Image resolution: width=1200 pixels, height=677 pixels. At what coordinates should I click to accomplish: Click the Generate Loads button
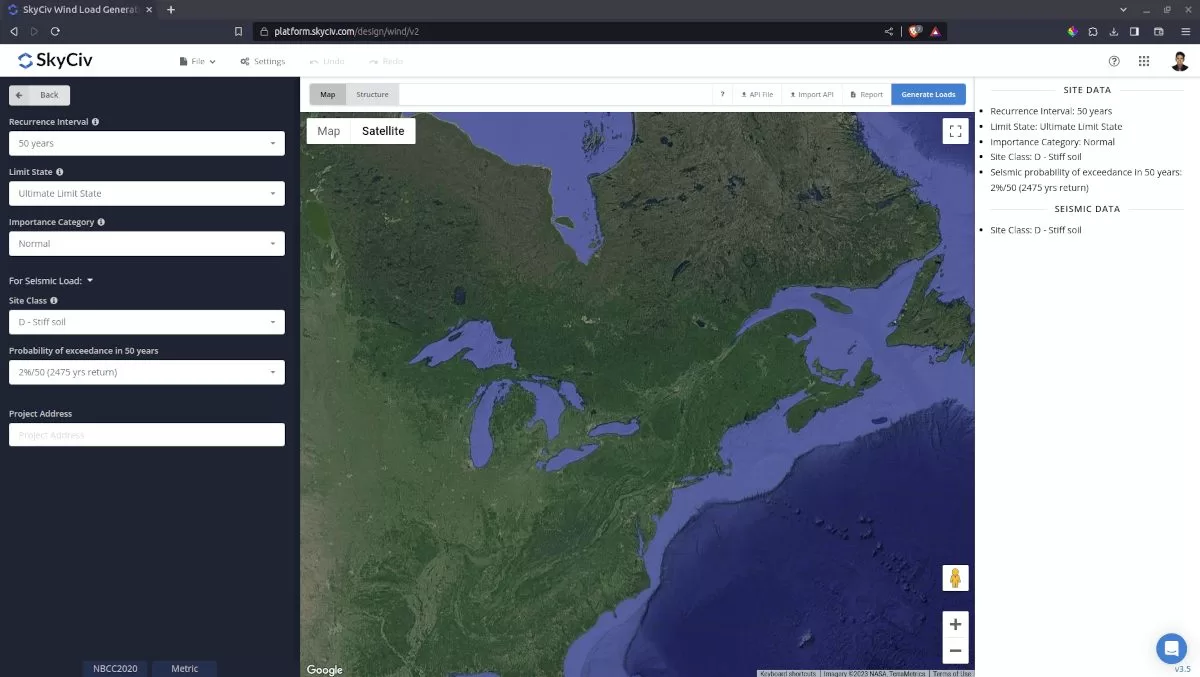click(928, 93)
